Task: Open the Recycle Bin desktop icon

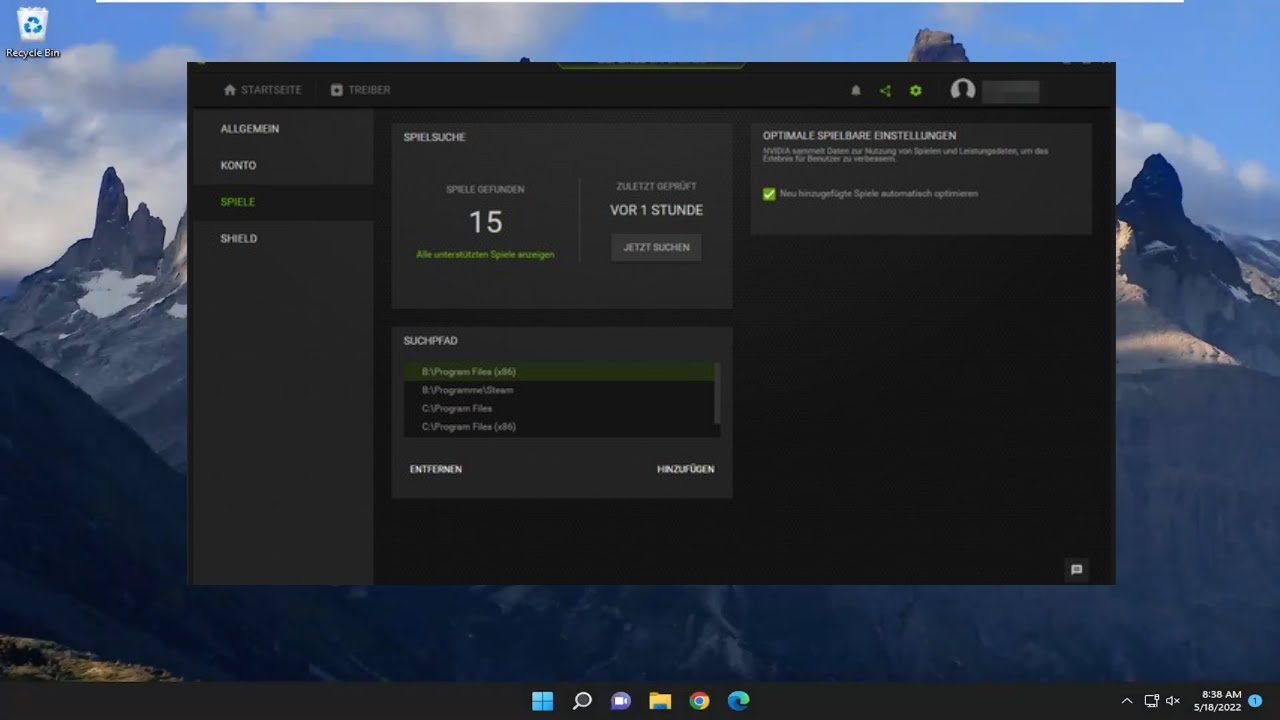Action: (x=33, y=32)
